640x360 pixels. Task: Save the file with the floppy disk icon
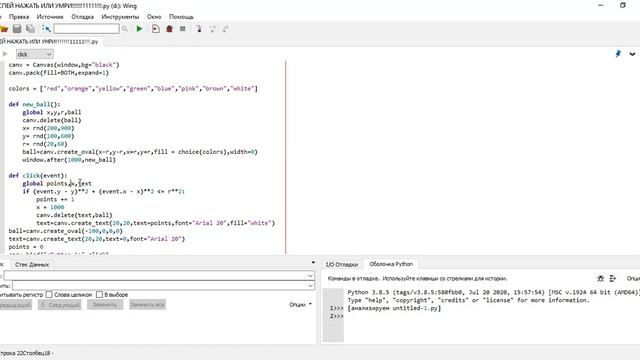click(x=17, y=29)
